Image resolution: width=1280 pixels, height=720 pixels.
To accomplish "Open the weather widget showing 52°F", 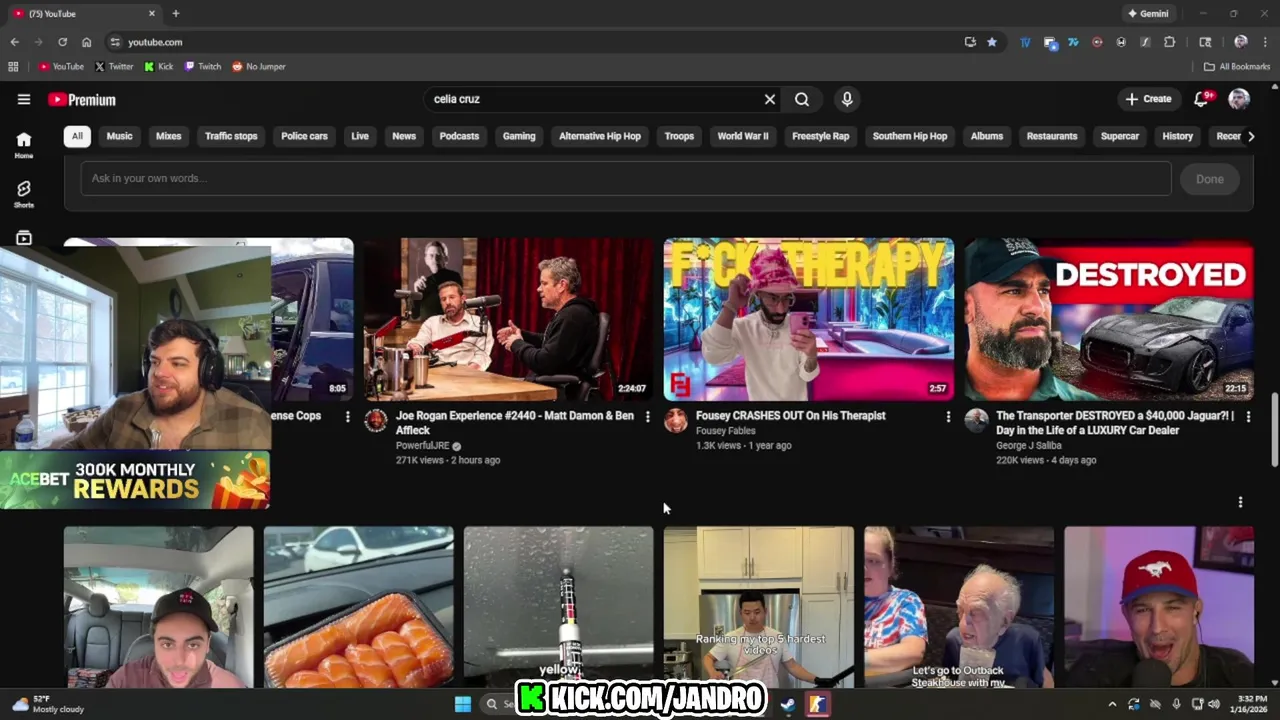I will 47,704.
